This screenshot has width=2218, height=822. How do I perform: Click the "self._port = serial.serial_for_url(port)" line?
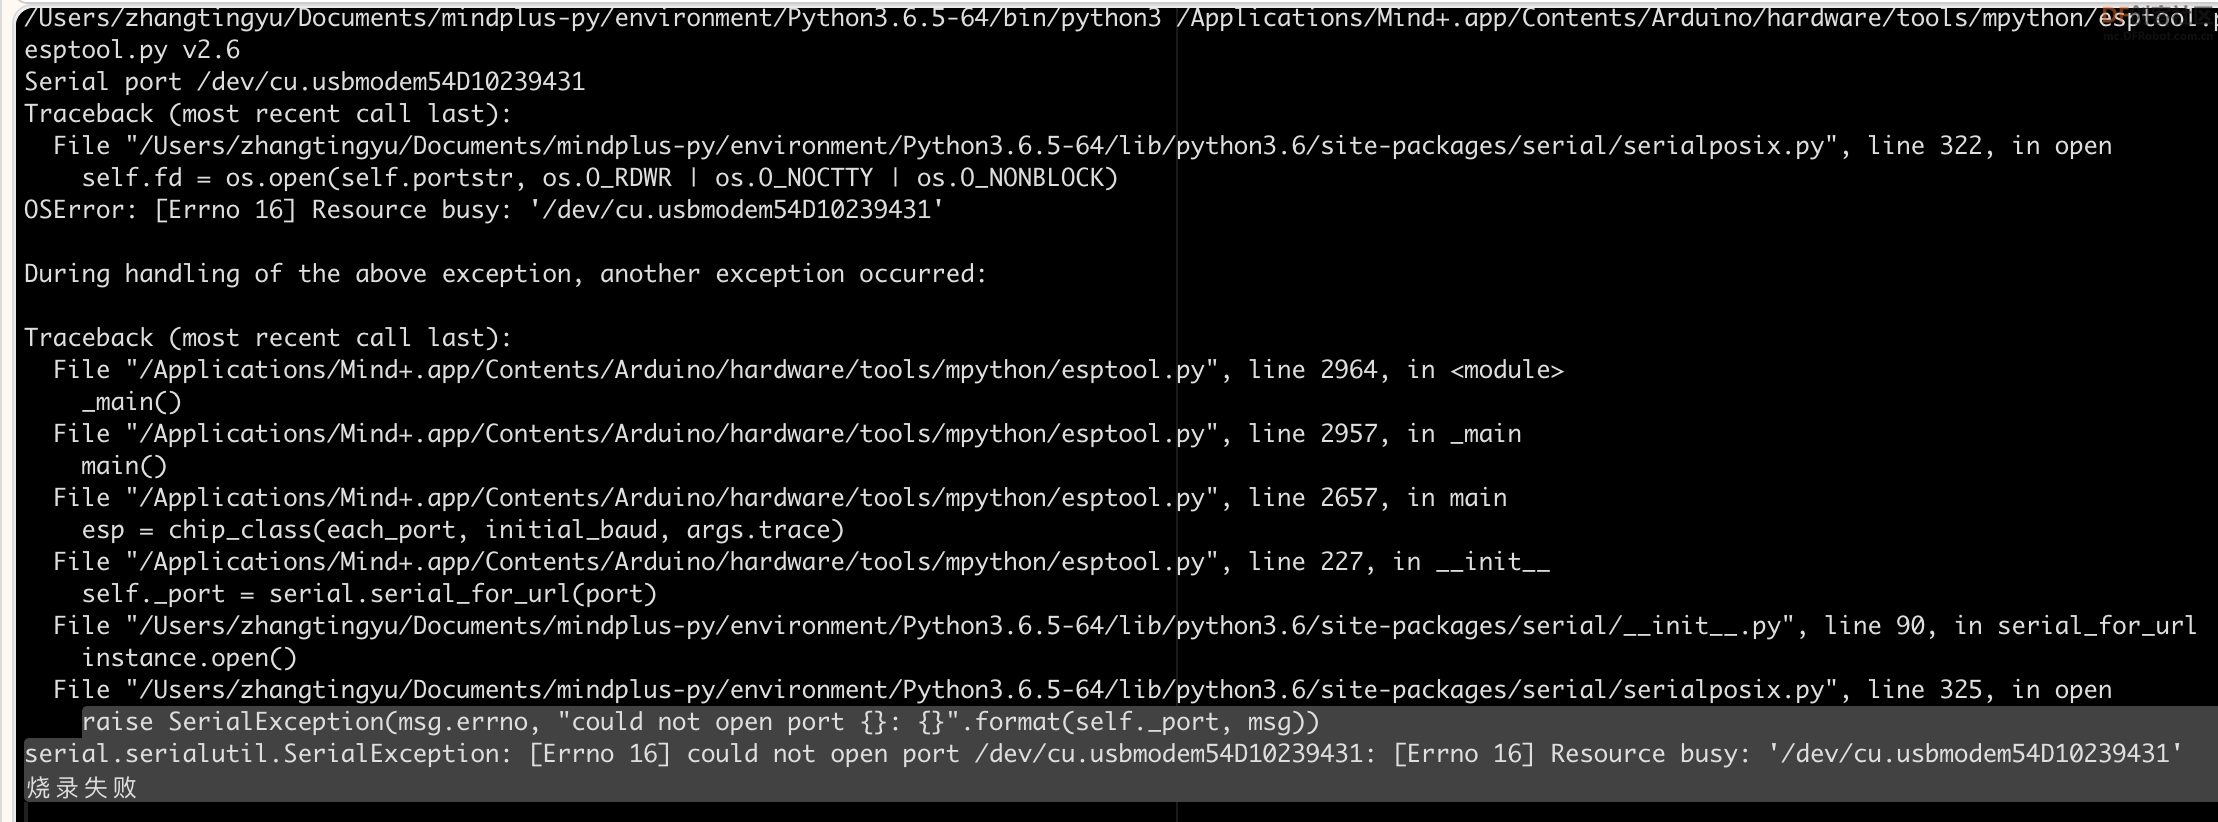tap(369, 594)
